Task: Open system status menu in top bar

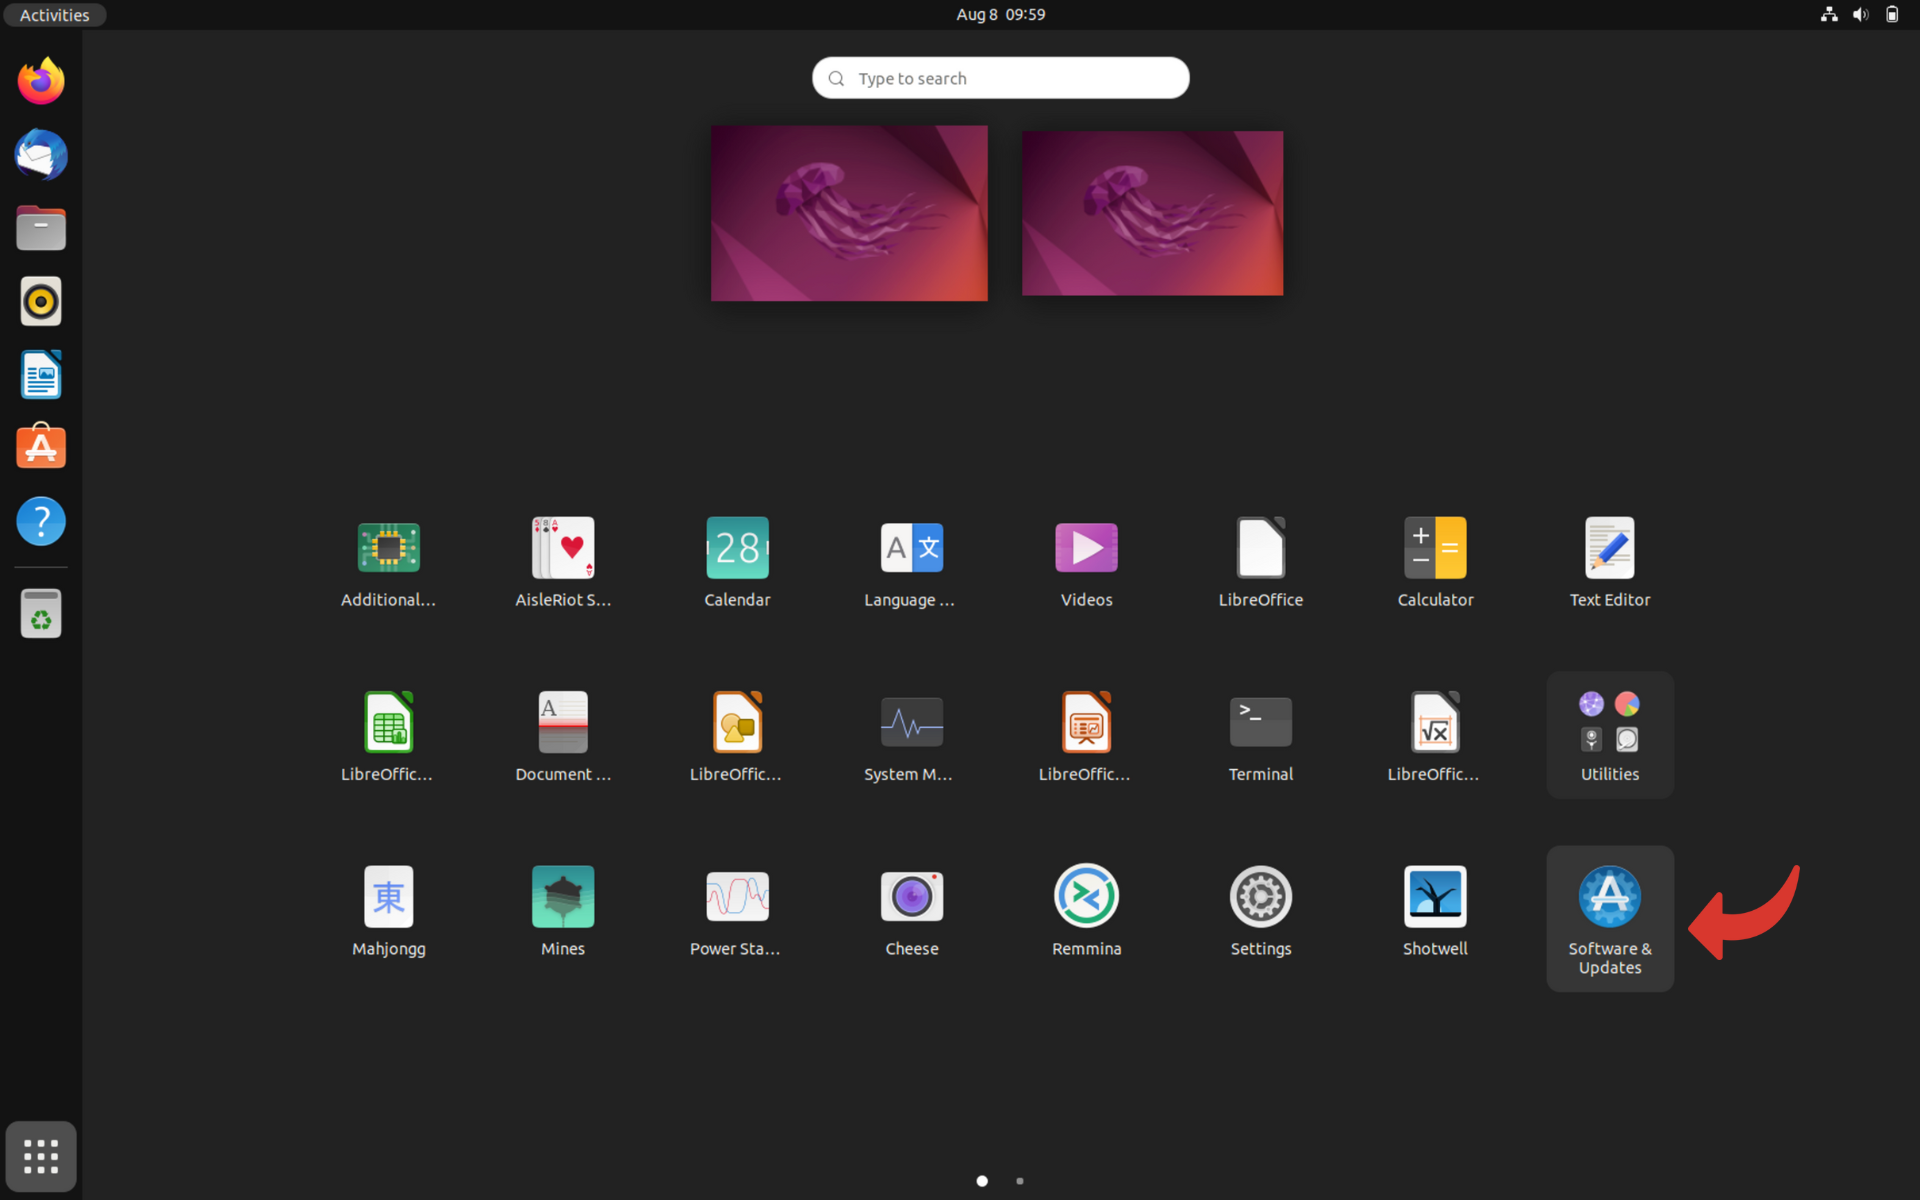Action: tap(1859, 14)
